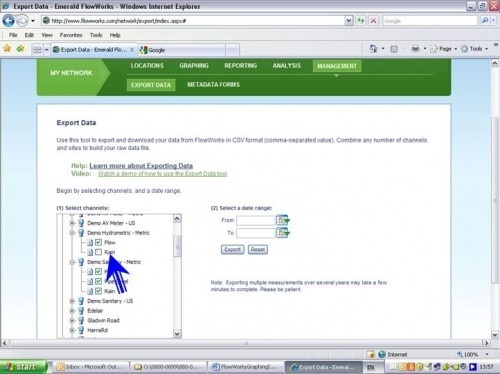Click the Print icon in command bar
Viewport: 500px width, 374px height.
tap(415, 49)
